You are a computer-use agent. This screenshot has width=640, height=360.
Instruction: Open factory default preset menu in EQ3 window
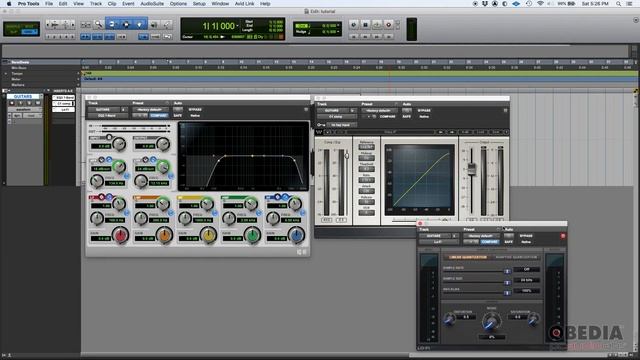pyautogui.click(x=150, y=110)
